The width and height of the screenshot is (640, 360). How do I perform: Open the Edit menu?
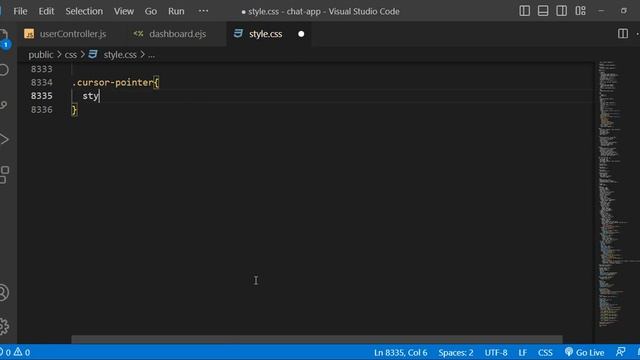[x=46, y=11]
